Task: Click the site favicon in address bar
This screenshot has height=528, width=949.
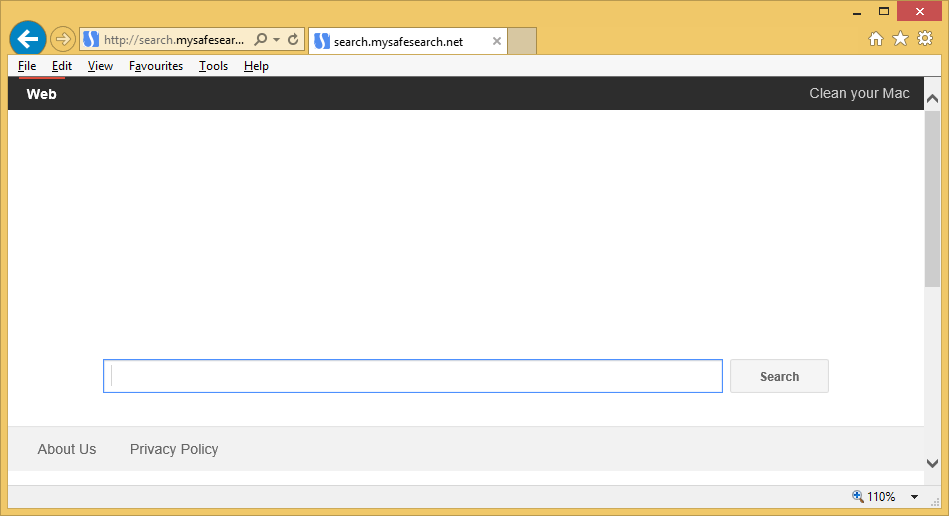Action: [91, 40]
